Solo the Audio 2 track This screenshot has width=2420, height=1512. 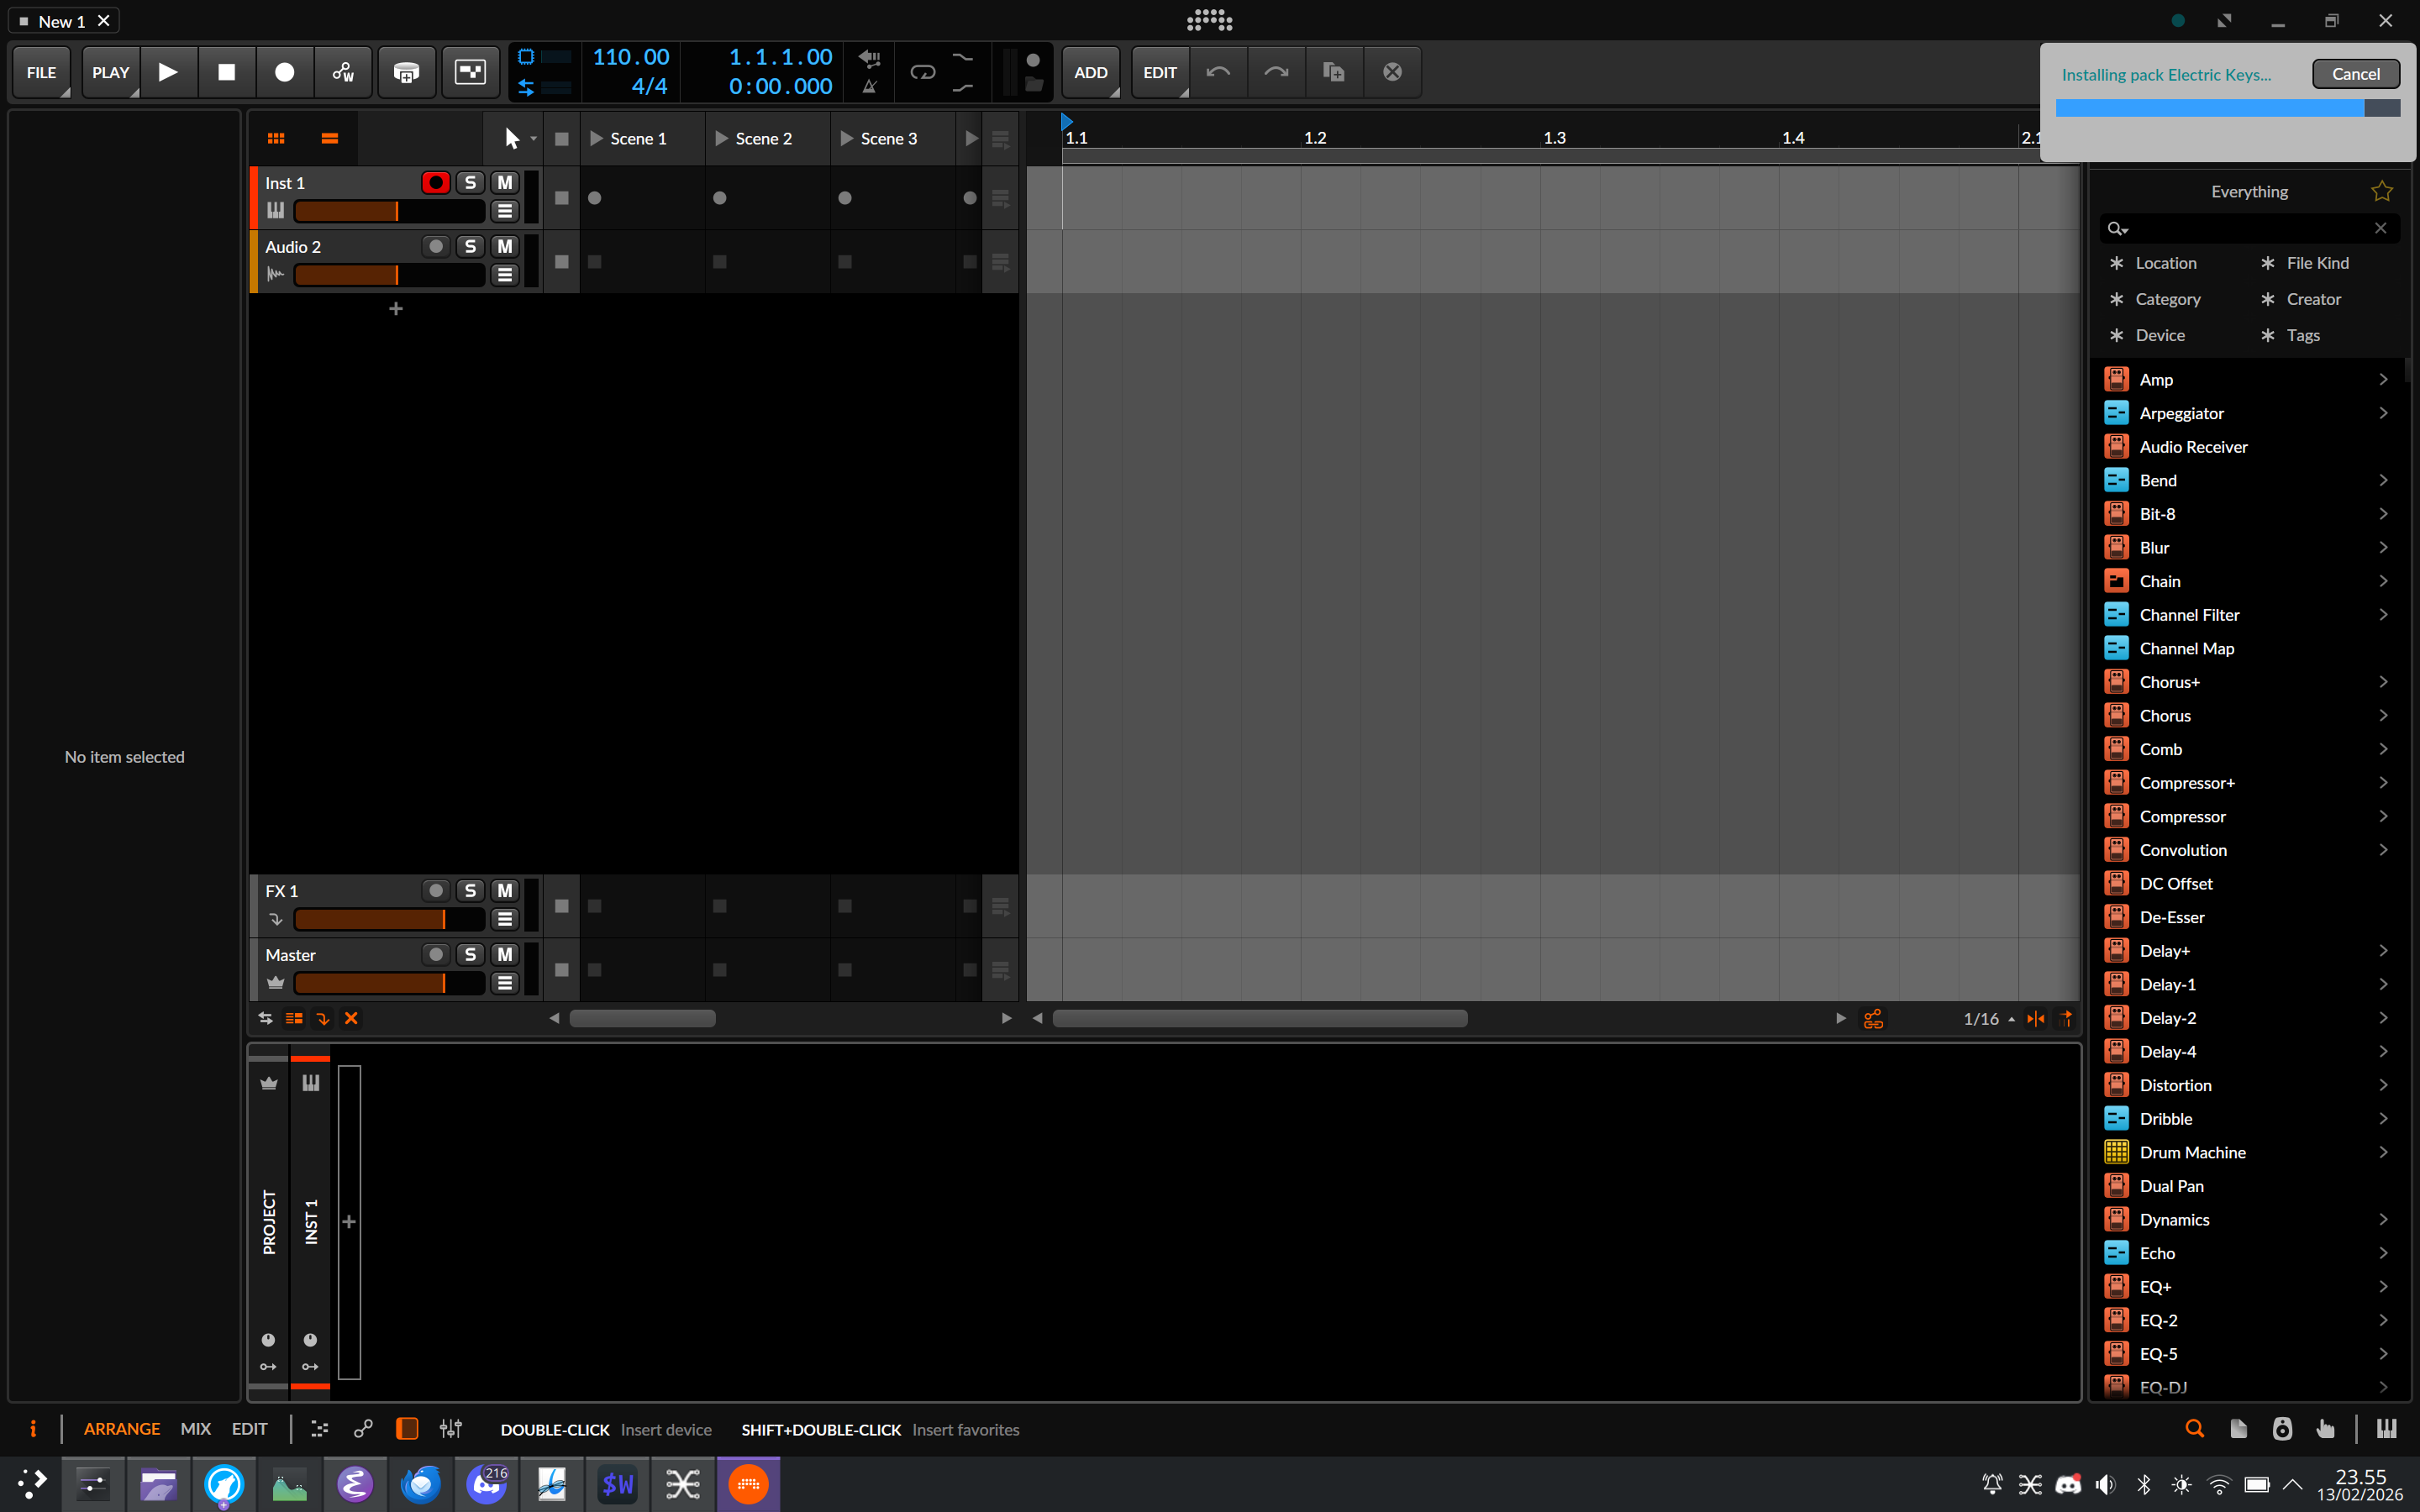(470, 246)
